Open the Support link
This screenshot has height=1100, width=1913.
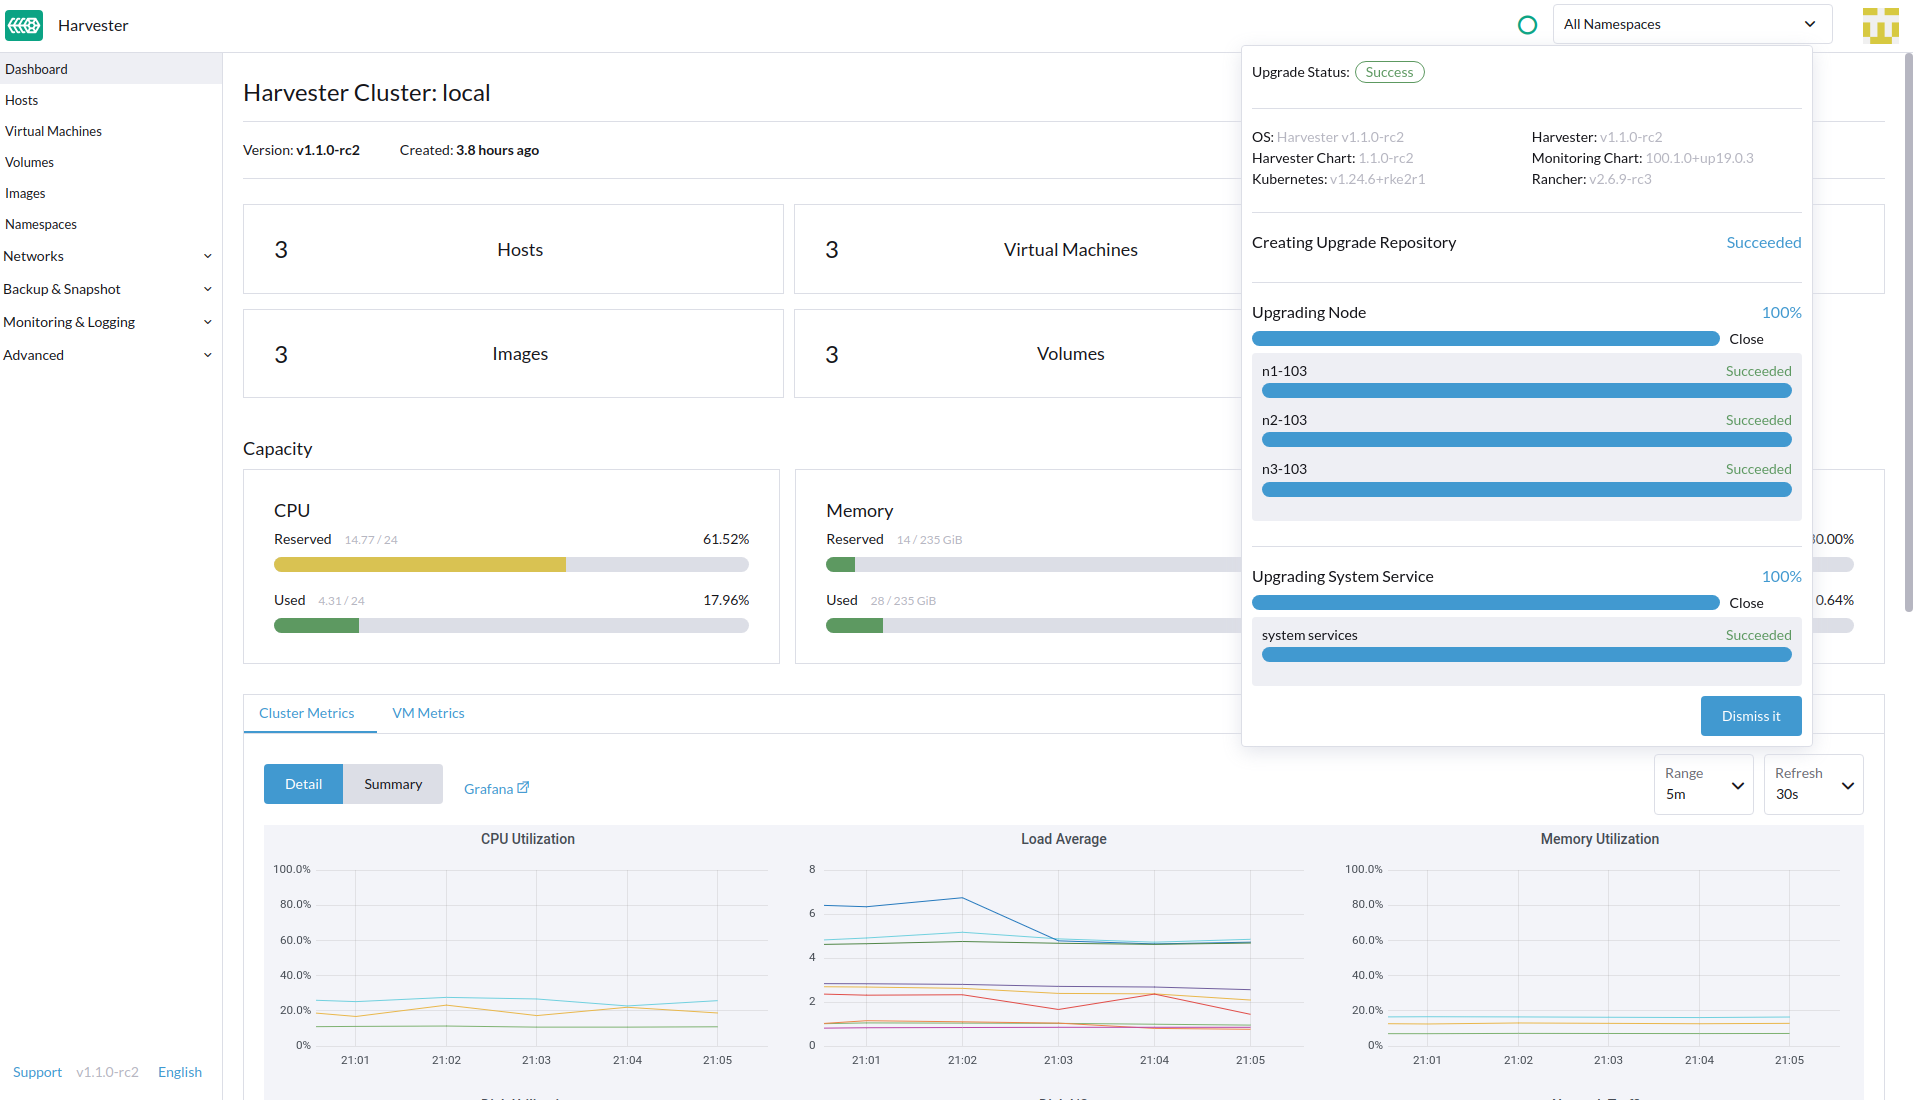(x=37, y=1072)
